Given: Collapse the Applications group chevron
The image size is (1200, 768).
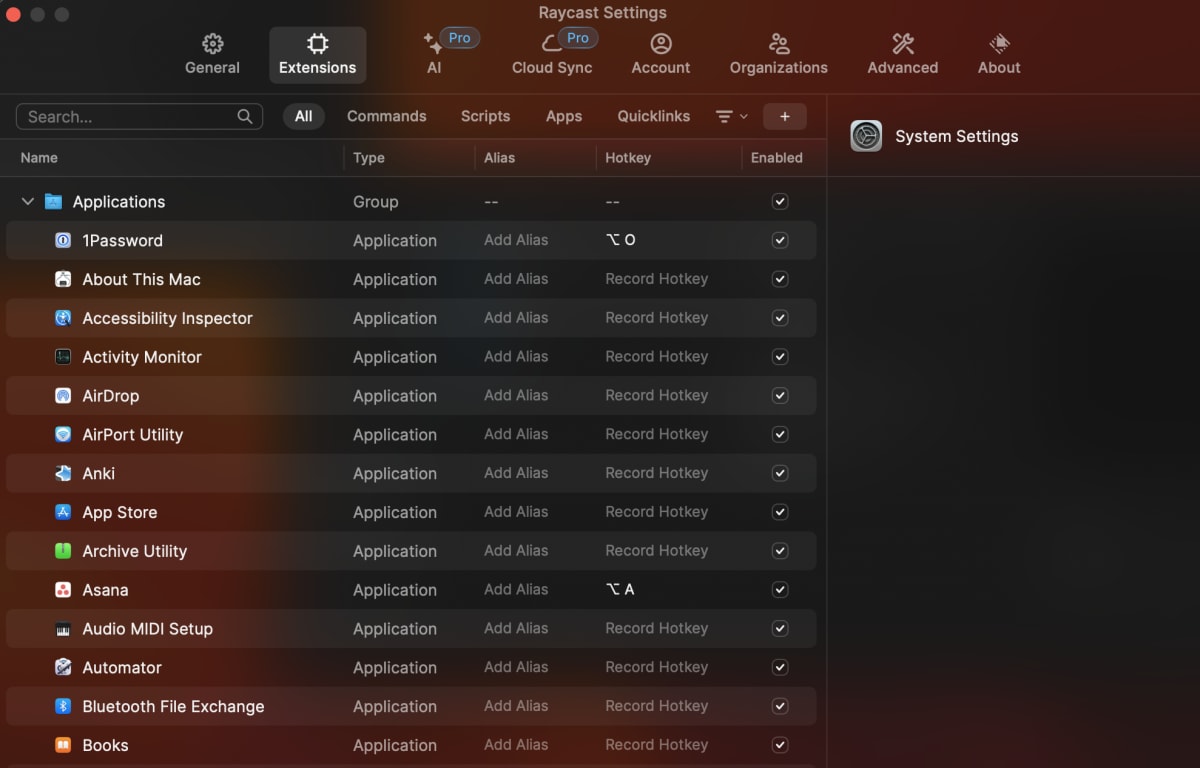Looking at the screenshot, I should [28, 201].
